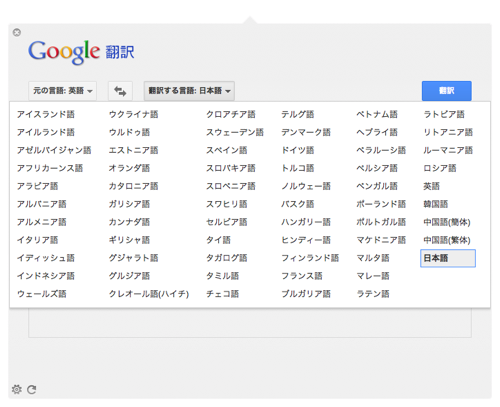Choose クレオール語(ハイチ)
Viewport: 500px width, 407px height.
[149, 294]
